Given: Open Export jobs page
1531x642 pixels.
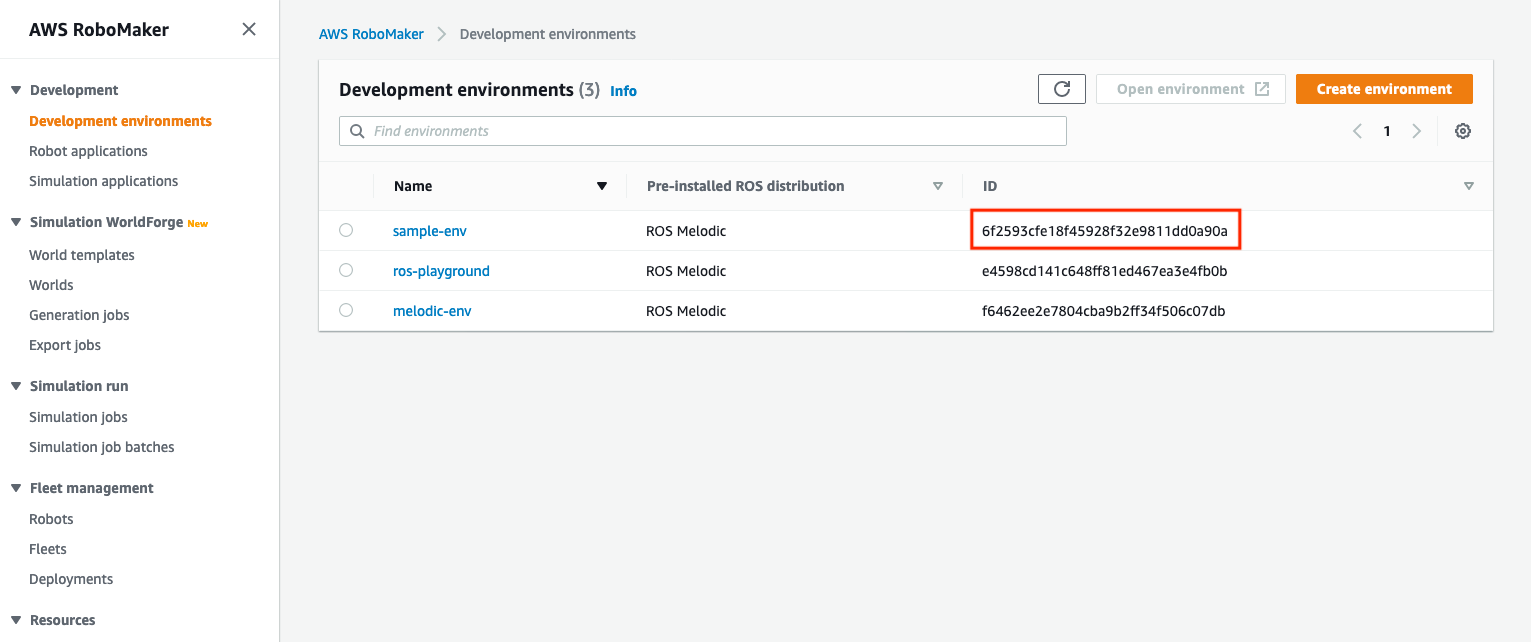Looking at the screenshot, I should click(x=65, y=345).
